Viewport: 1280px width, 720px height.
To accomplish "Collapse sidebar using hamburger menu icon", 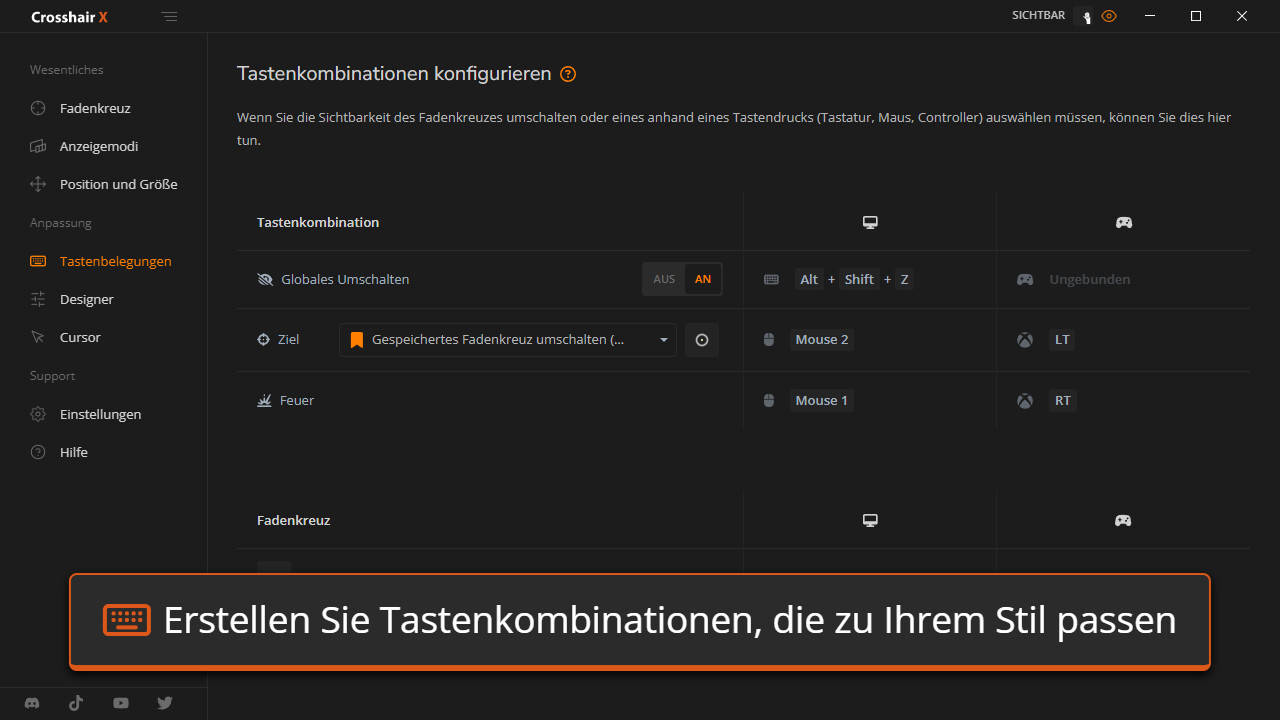I will pos(170,17).
